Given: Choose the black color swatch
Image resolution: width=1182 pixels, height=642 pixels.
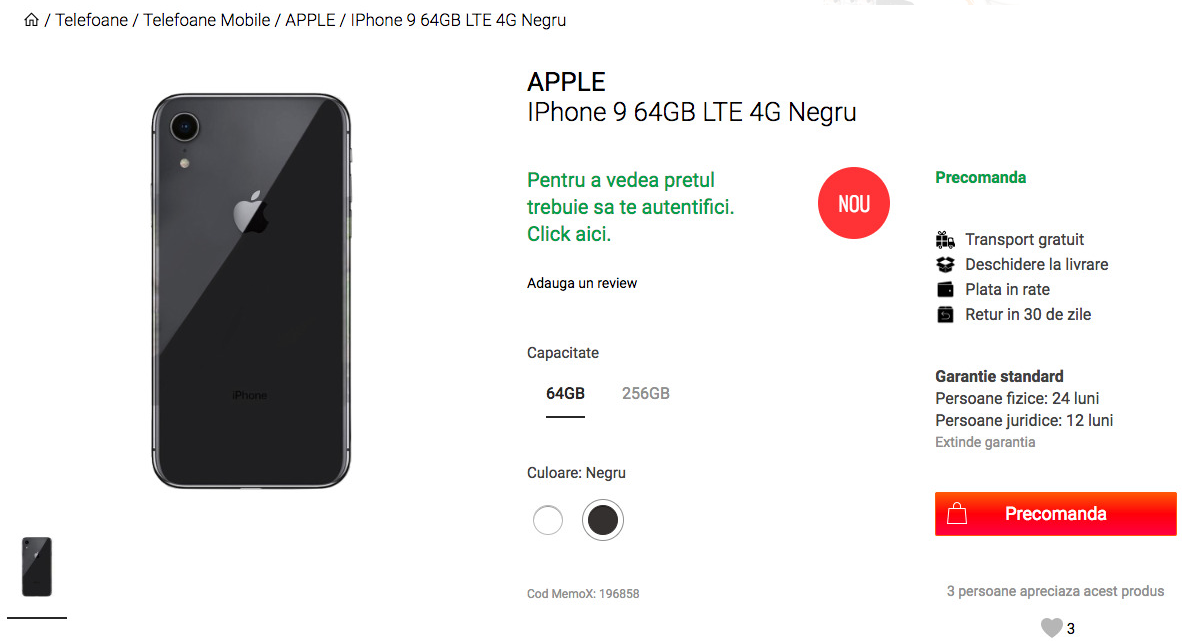Looking at the screenshot, I should [603, 520].
